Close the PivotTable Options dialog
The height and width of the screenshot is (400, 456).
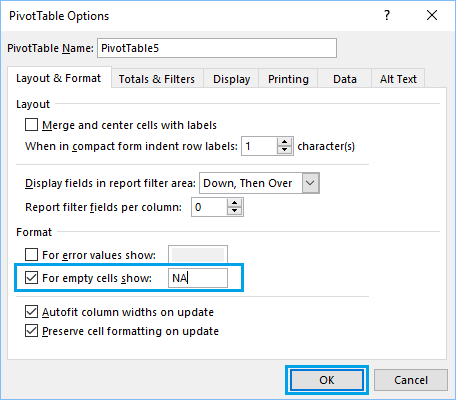[432, 15]
